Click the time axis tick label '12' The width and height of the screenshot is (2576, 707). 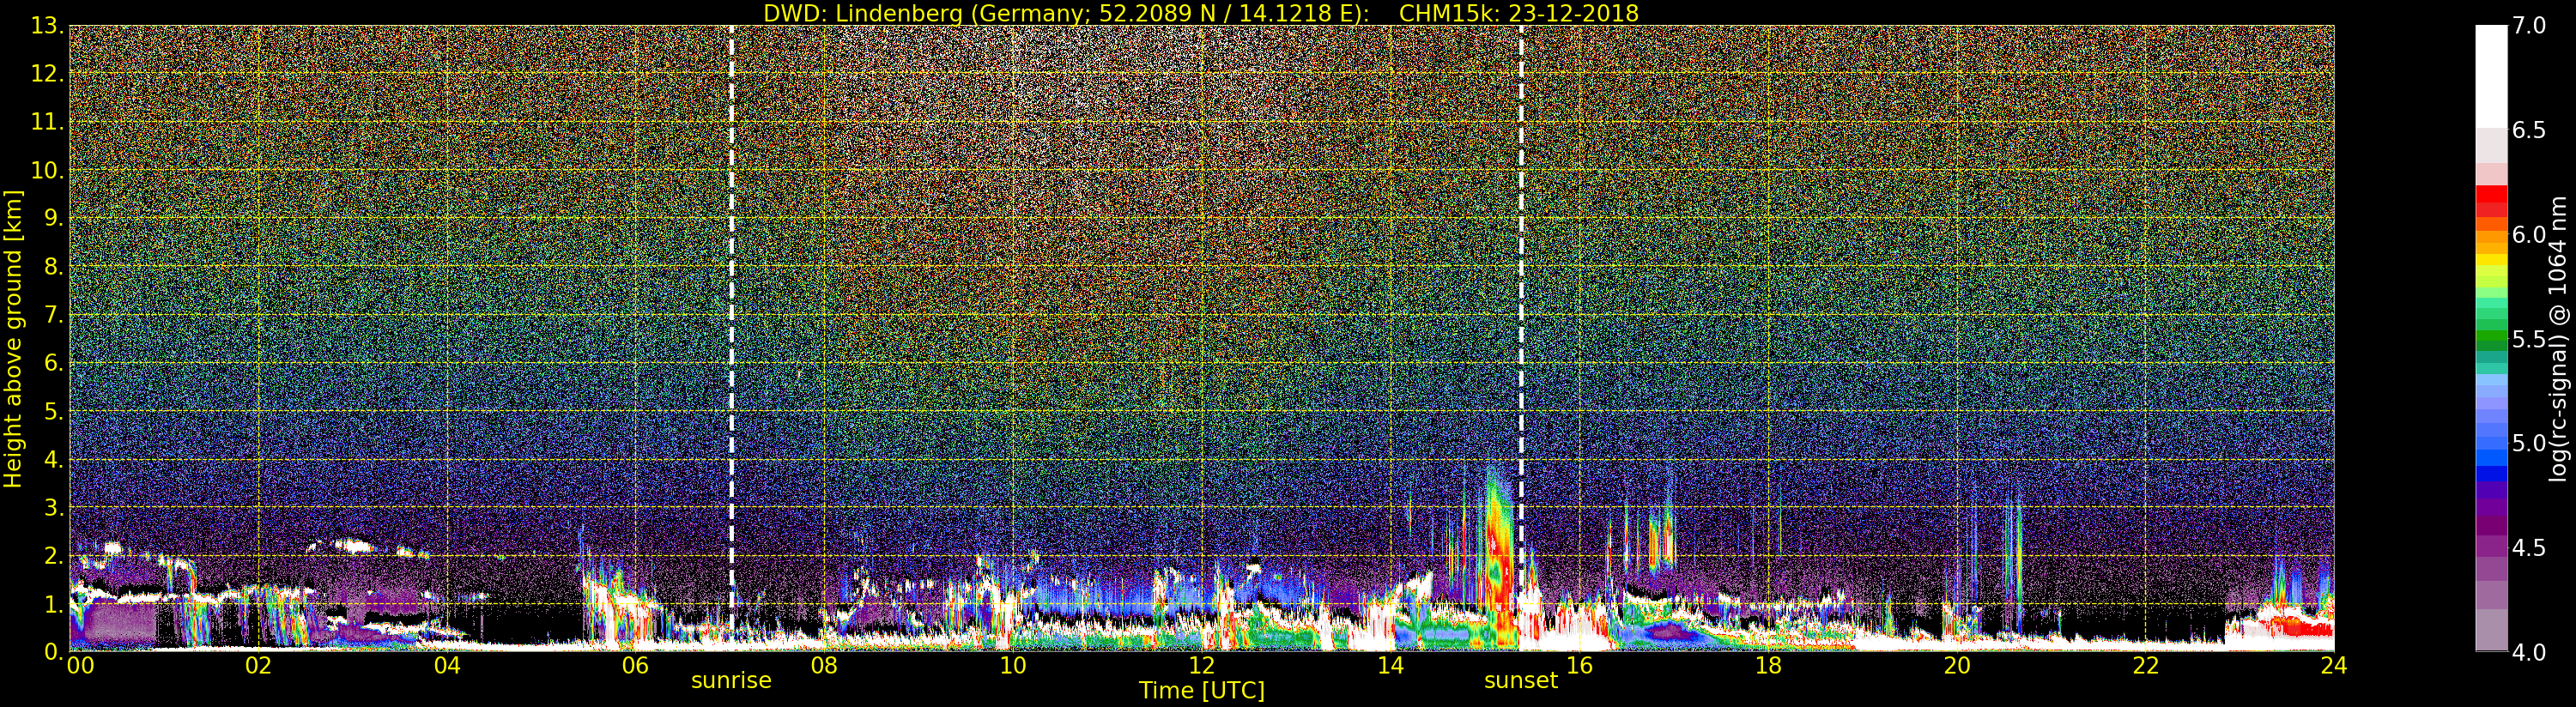click(1201, 665)
